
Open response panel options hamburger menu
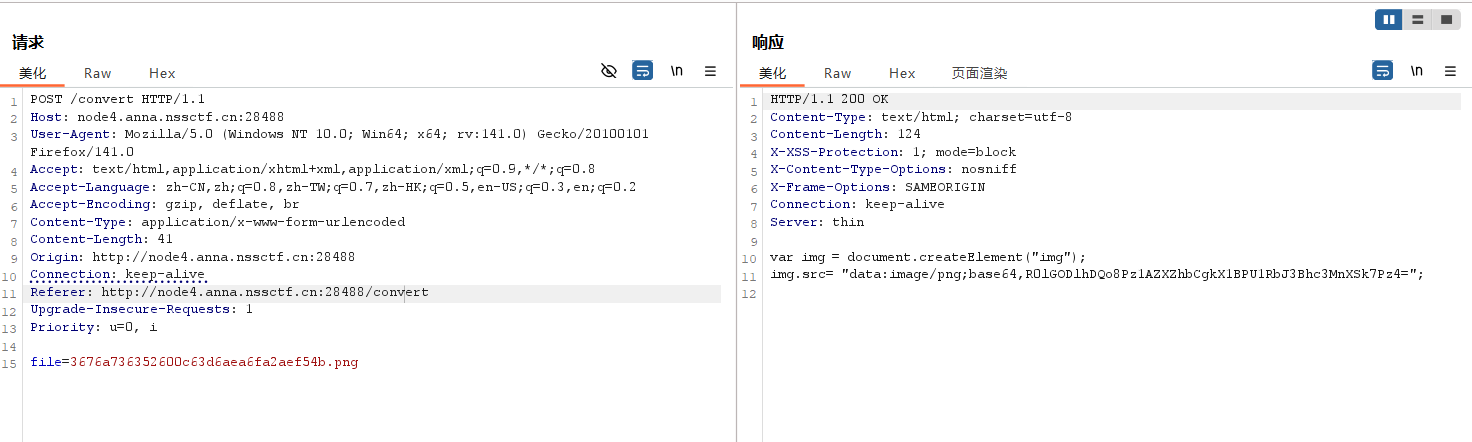(x=1450, y=71)
